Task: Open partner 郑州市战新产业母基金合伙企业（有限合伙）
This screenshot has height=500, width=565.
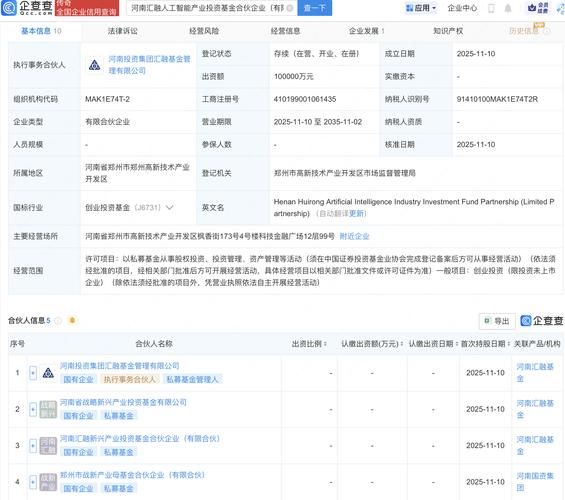Action: tap(132, 475)
